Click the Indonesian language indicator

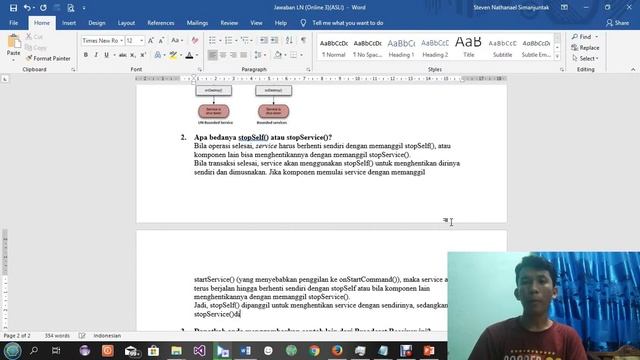click(x=107, y=336)
